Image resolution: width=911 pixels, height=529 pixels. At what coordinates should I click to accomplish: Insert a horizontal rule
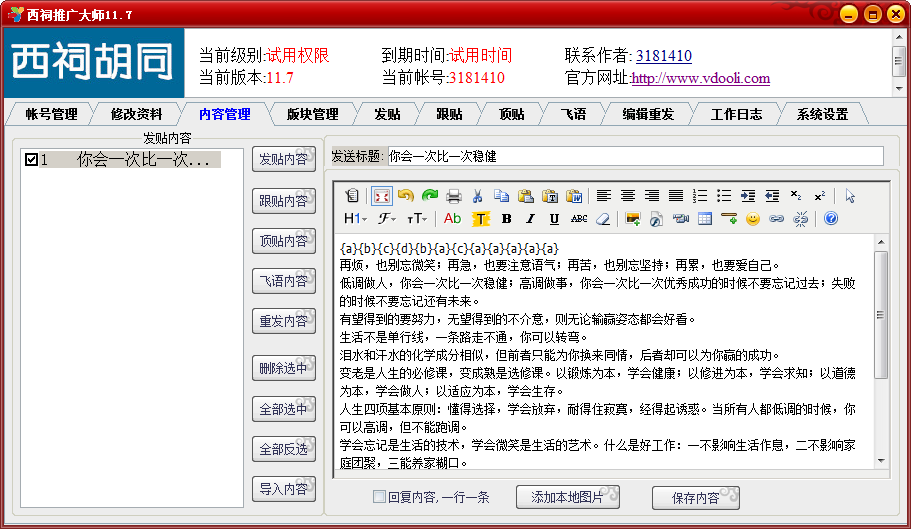pos(729,219)
